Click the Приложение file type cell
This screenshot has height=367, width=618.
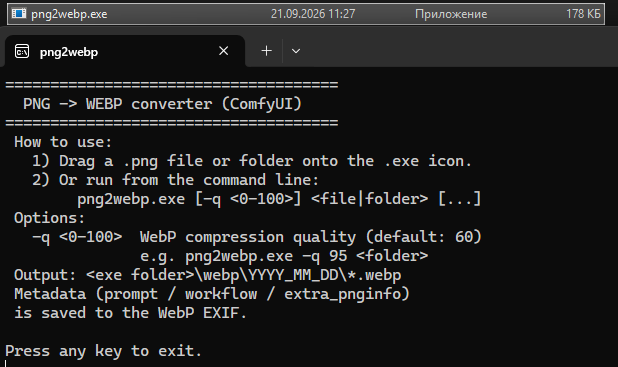(x=451, y=14)
